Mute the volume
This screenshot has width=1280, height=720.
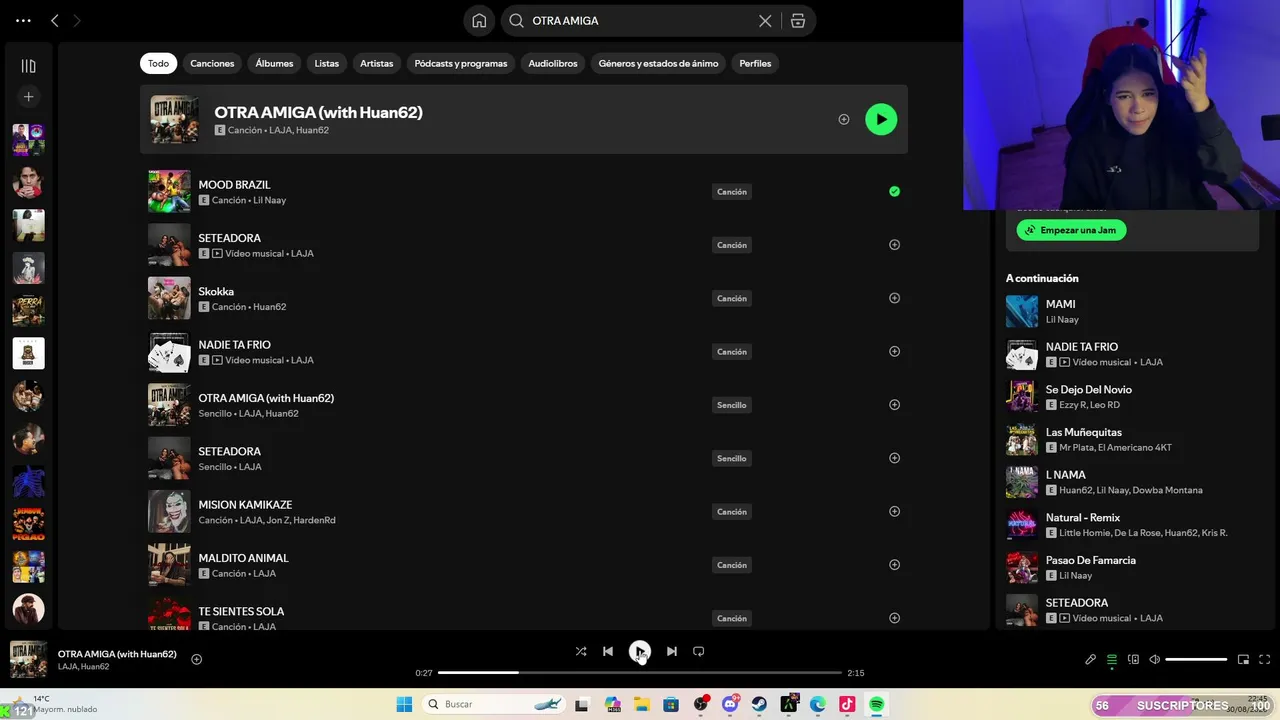pos(1155,660)
